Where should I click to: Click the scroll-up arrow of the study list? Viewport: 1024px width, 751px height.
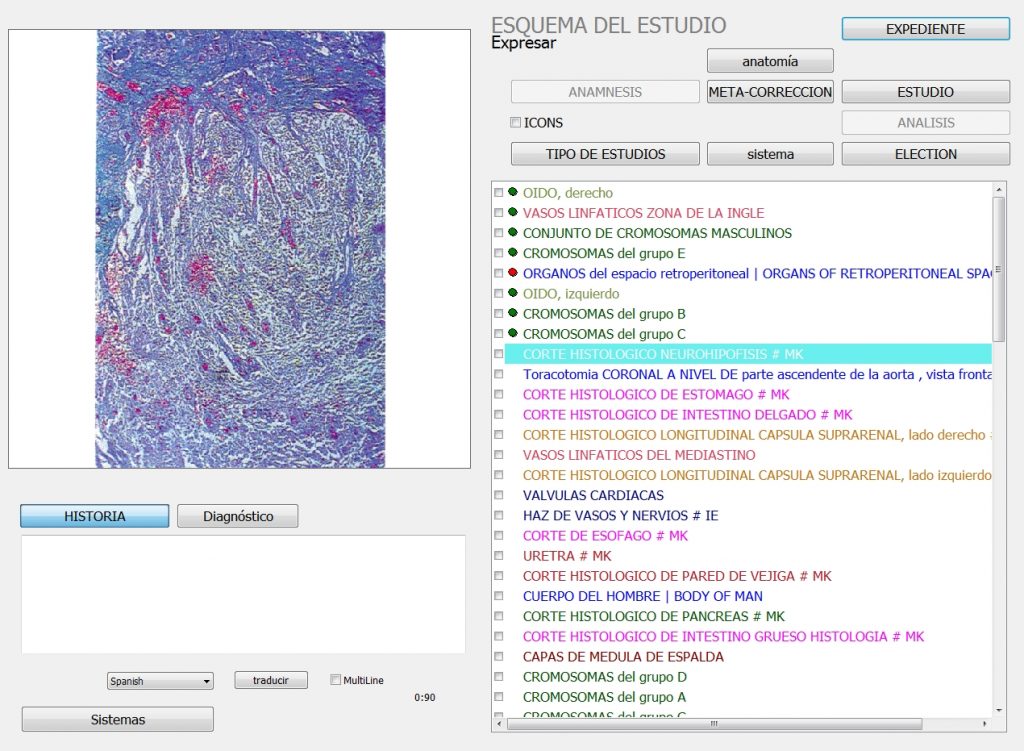coord(999,189)
